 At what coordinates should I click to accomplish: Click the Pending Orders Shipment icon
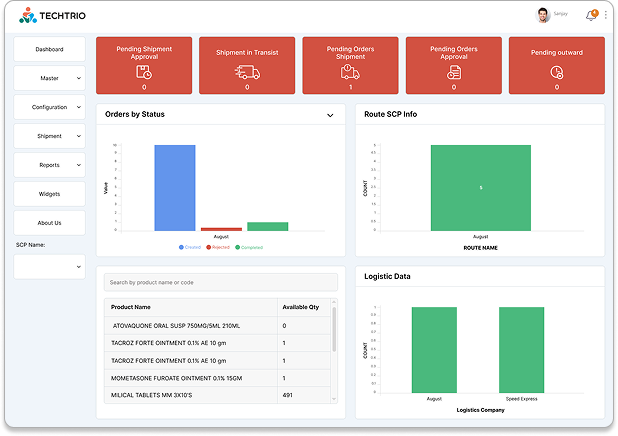coord(350,72)
